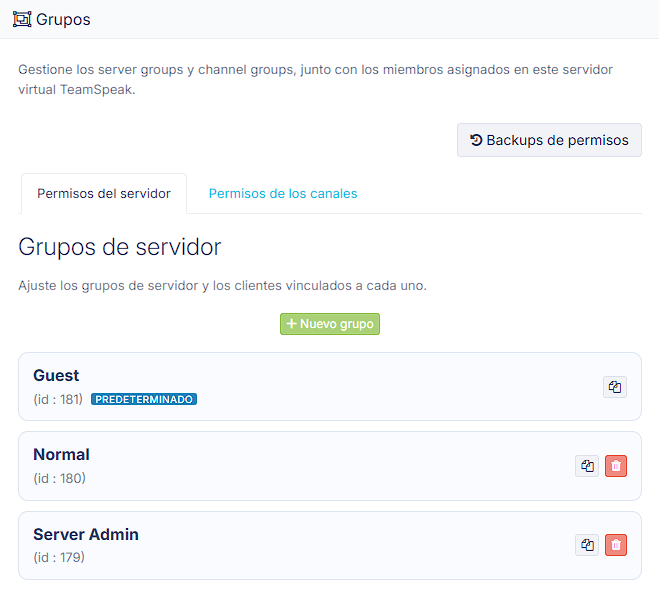Click the Grupos de servidor heading
This screenshot has width=659, height=598.
click(x=119, y=247)
